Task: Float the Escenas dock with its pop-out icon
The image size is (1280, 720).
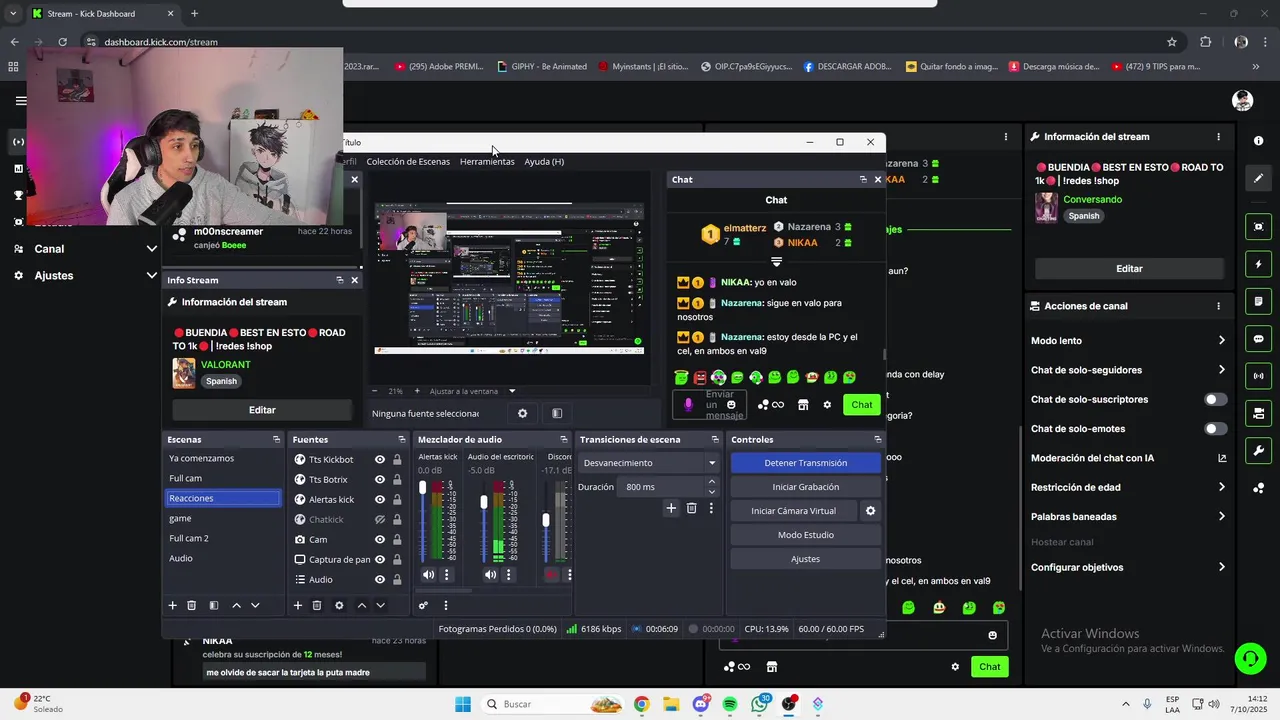Action: (x=276, y=439)
